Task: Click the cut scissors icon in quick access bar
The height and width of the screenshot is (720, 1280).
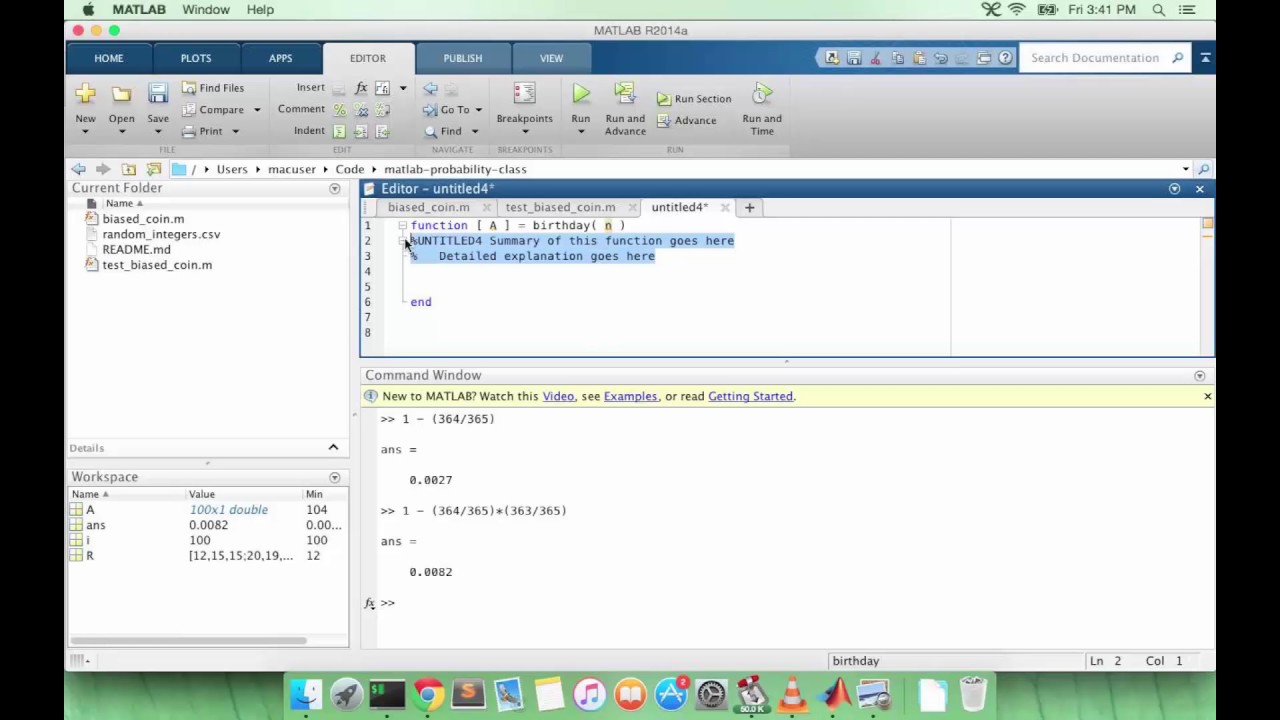Action: pos(875,58)
